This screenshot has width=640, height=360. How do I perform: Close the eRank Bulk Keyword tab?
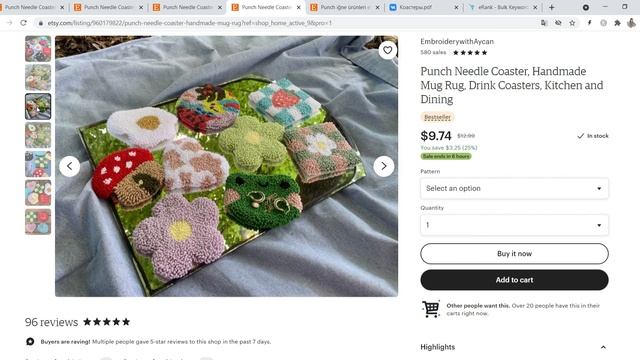coord(535,7)
